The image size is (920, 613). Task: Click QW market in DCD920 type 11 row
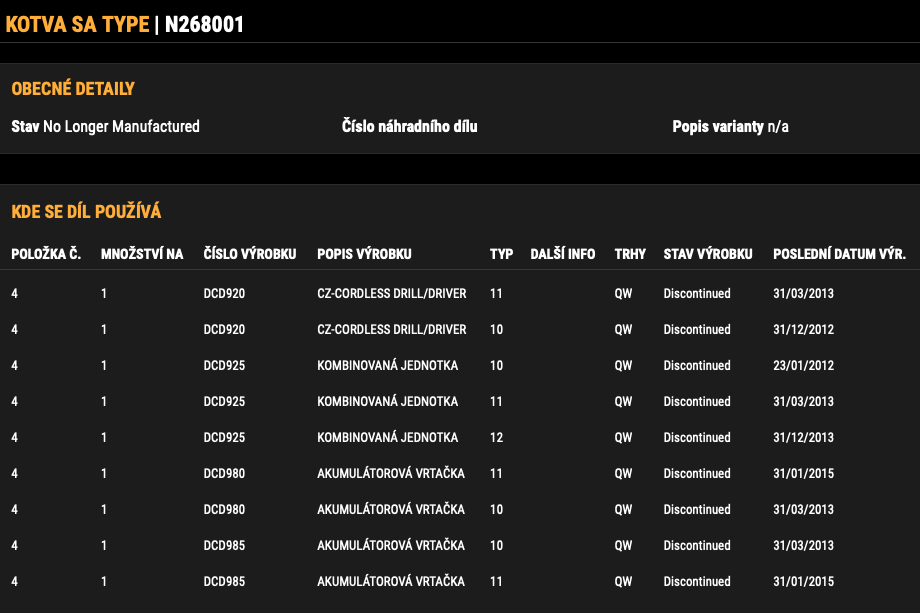click(623, 293)
